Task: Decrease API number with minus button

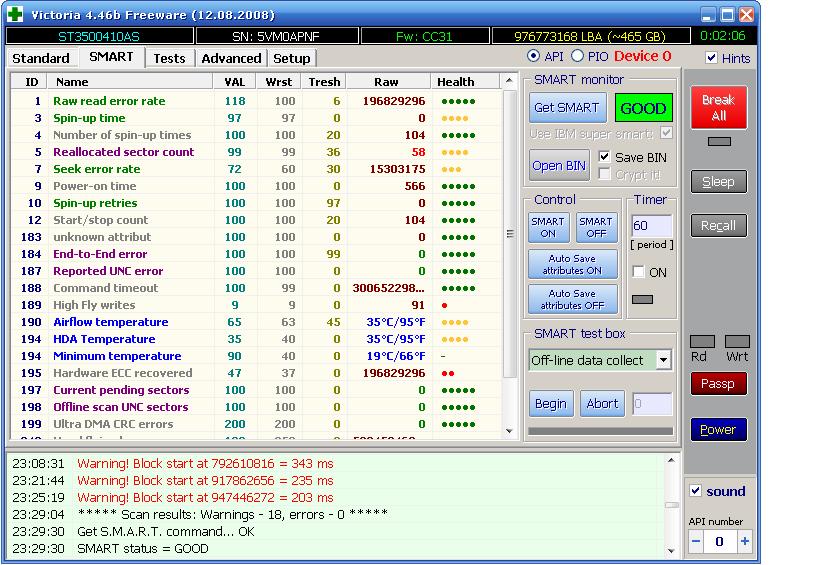Action: tap(695, 541)
